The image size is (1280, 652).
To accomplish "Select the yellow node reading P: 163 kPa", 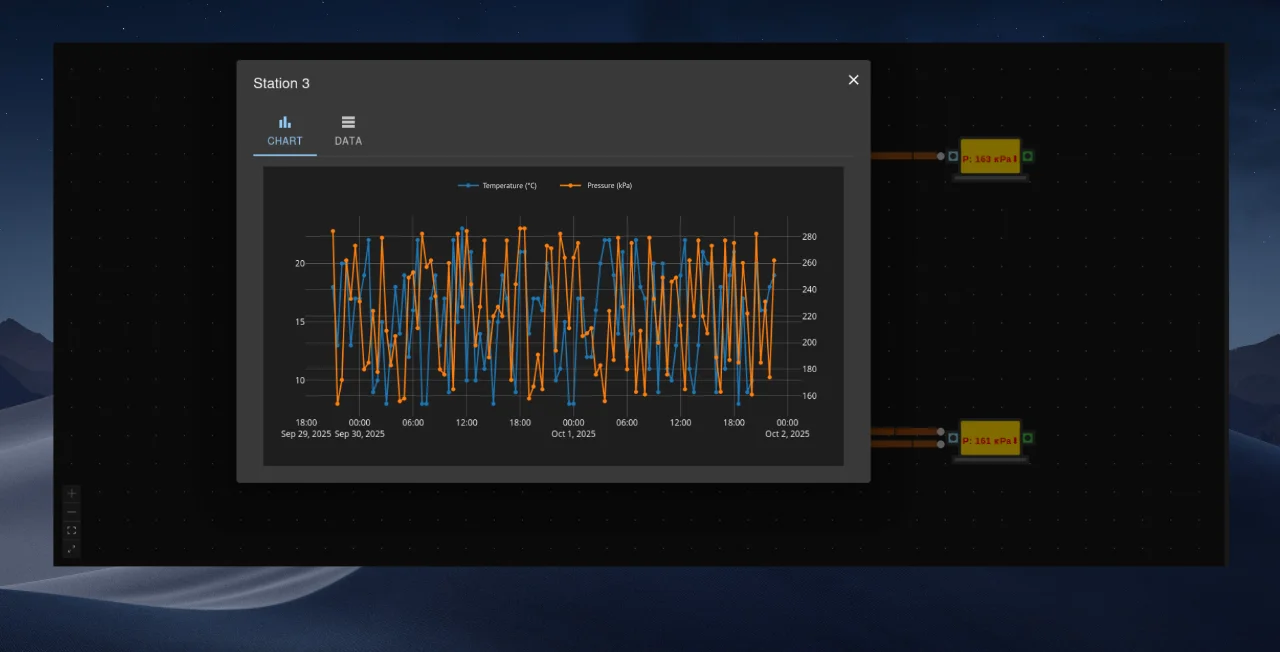I will (x=990, y=157).
